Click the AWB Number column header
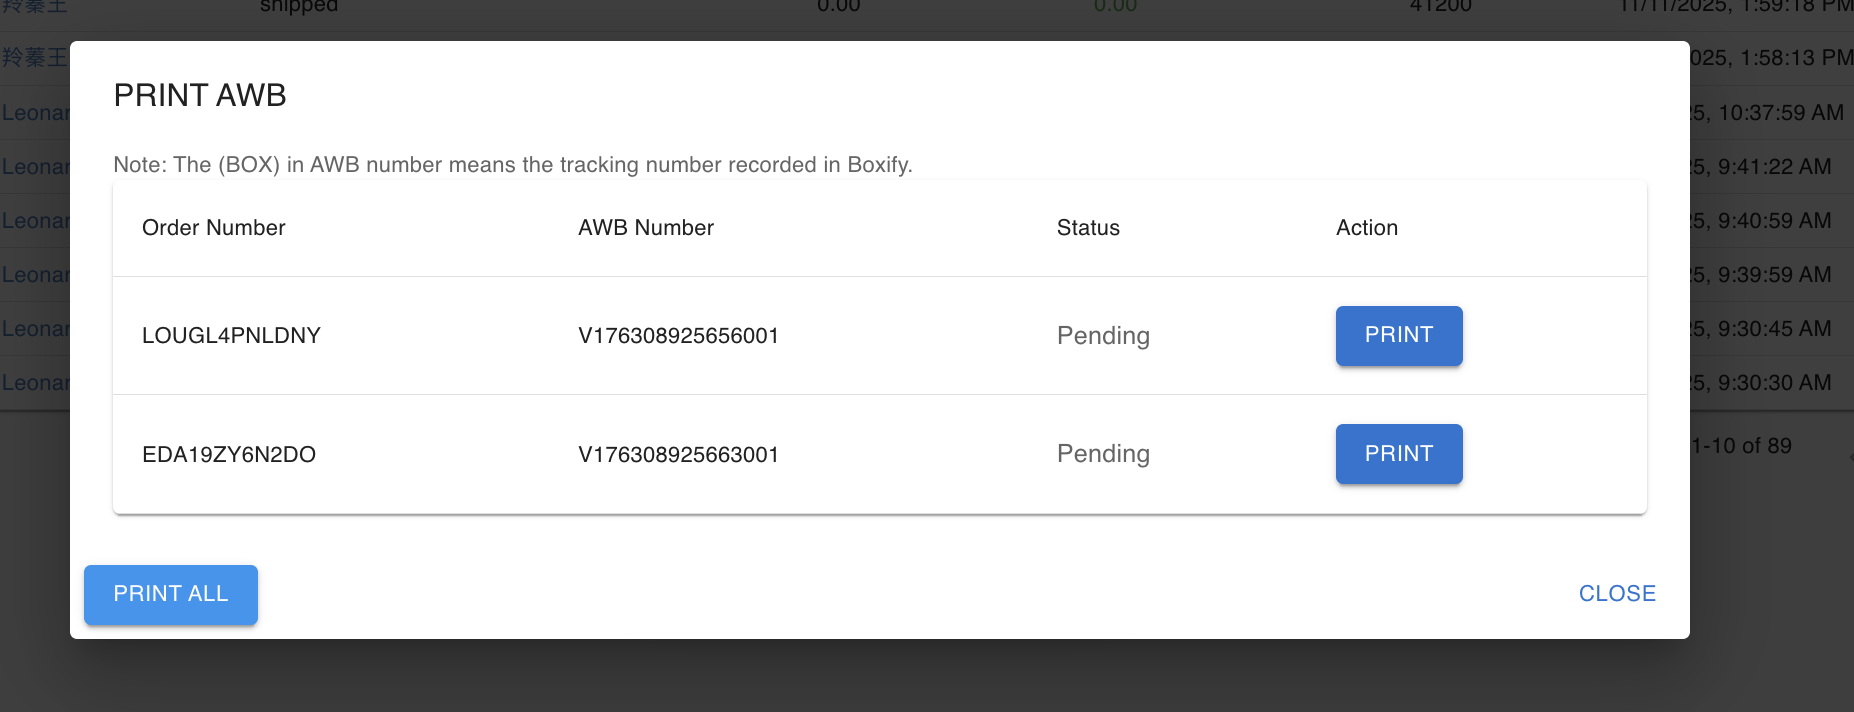The width and height of the screenshot is (1854, 712). 645,228
